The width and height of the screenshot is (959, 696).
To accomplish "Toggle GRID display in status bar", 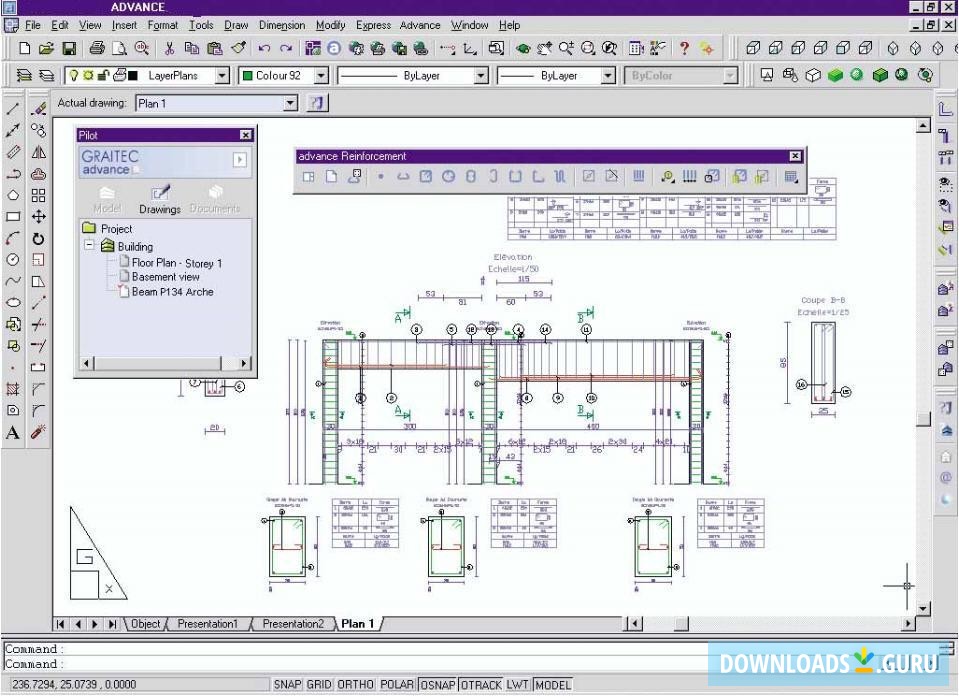I will pos(319,684).
